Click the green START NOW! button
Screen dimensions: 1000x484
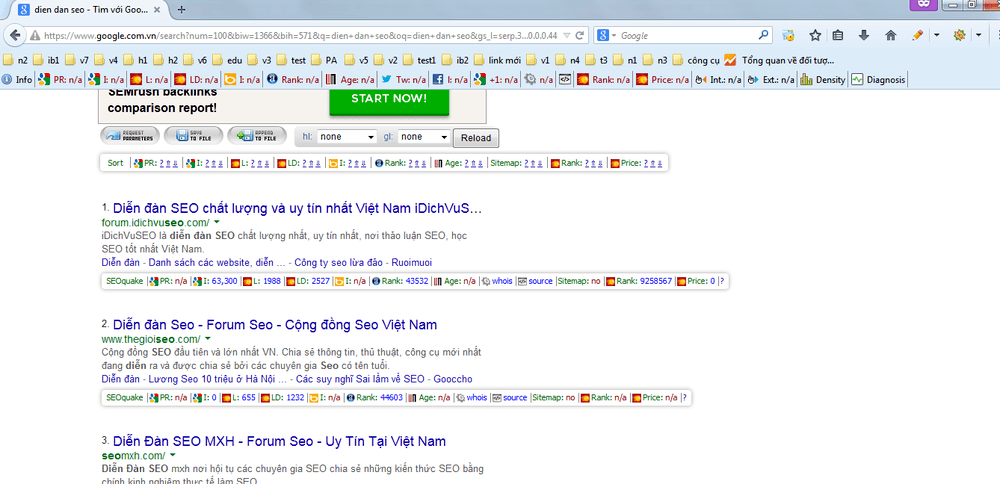coord(389,100)
